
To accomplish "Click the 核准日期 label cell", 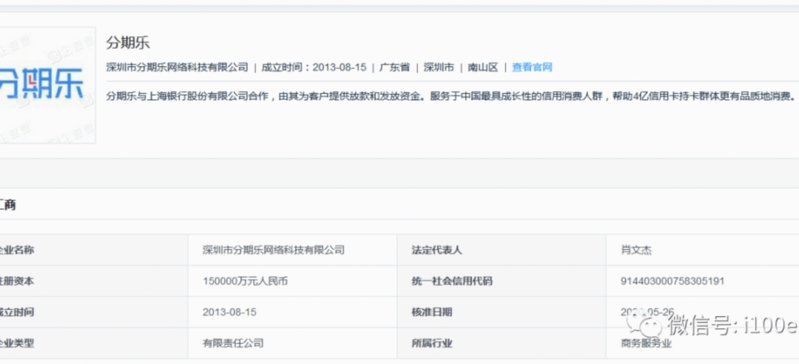I will tap(501, 312).
